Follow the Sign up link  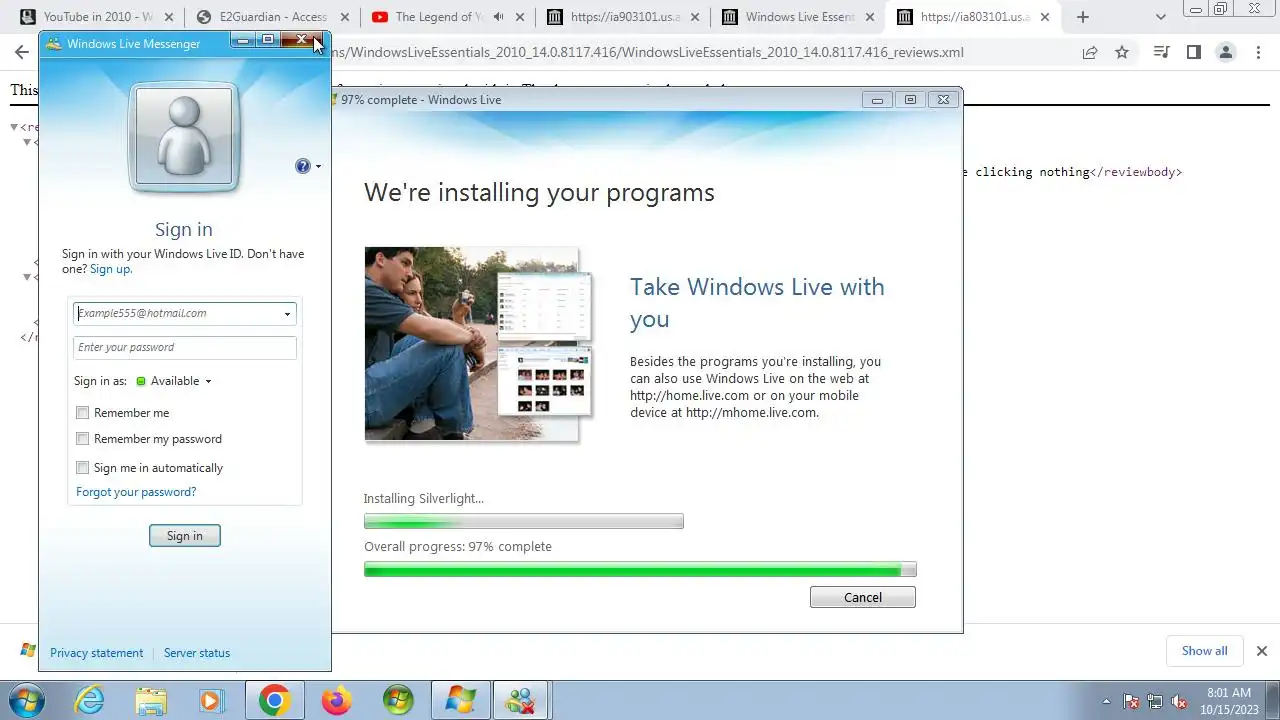click(110, 269)
